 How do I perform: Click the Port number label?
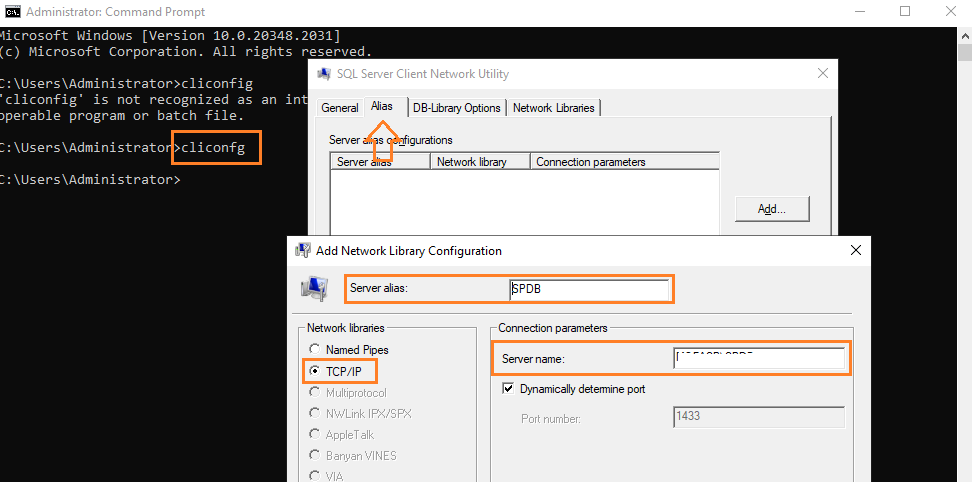coord(550,419)
